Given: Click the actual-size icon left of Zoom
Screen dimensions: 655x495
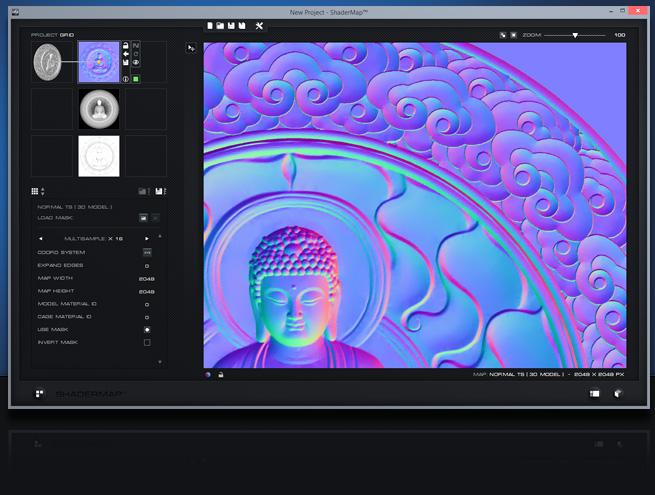Looking at the screenshot, I should [x=513, y=35].
